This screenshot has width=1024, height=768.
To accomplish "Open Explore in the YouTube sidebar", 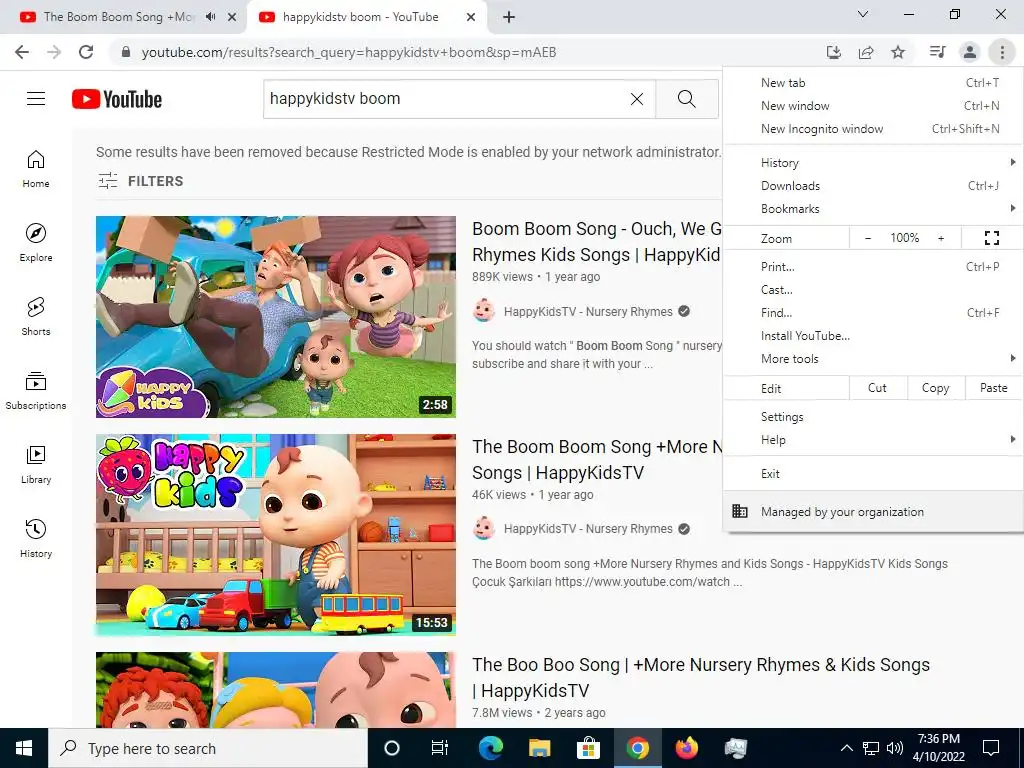I will (x=36, y=243).
